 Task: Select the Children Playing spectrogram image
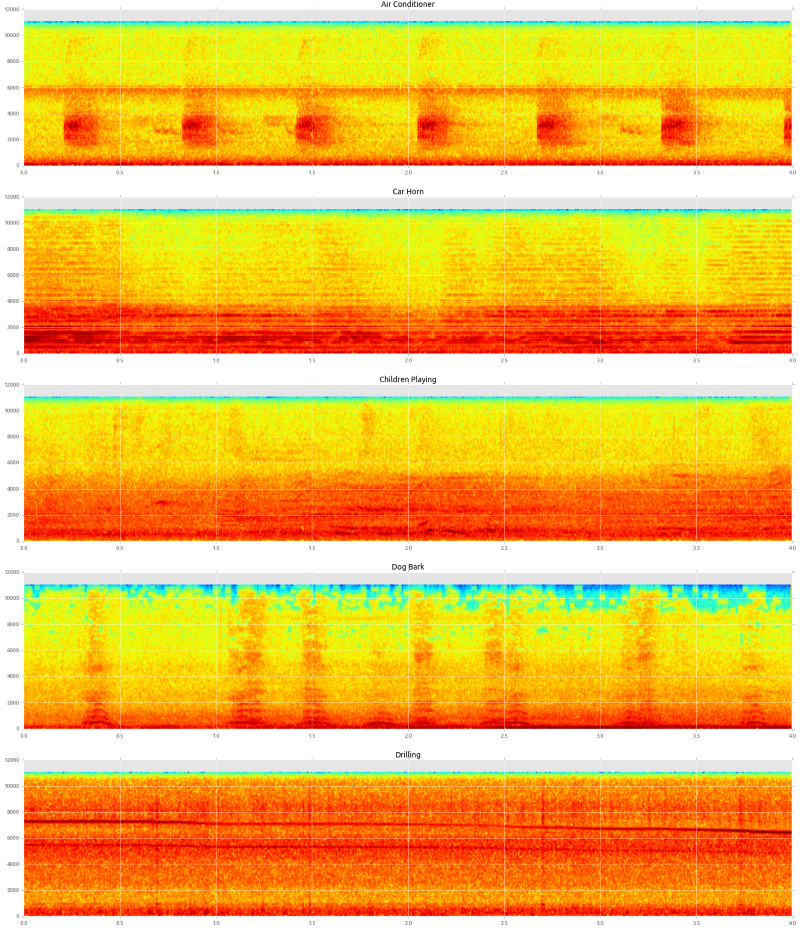click(407, 468)
